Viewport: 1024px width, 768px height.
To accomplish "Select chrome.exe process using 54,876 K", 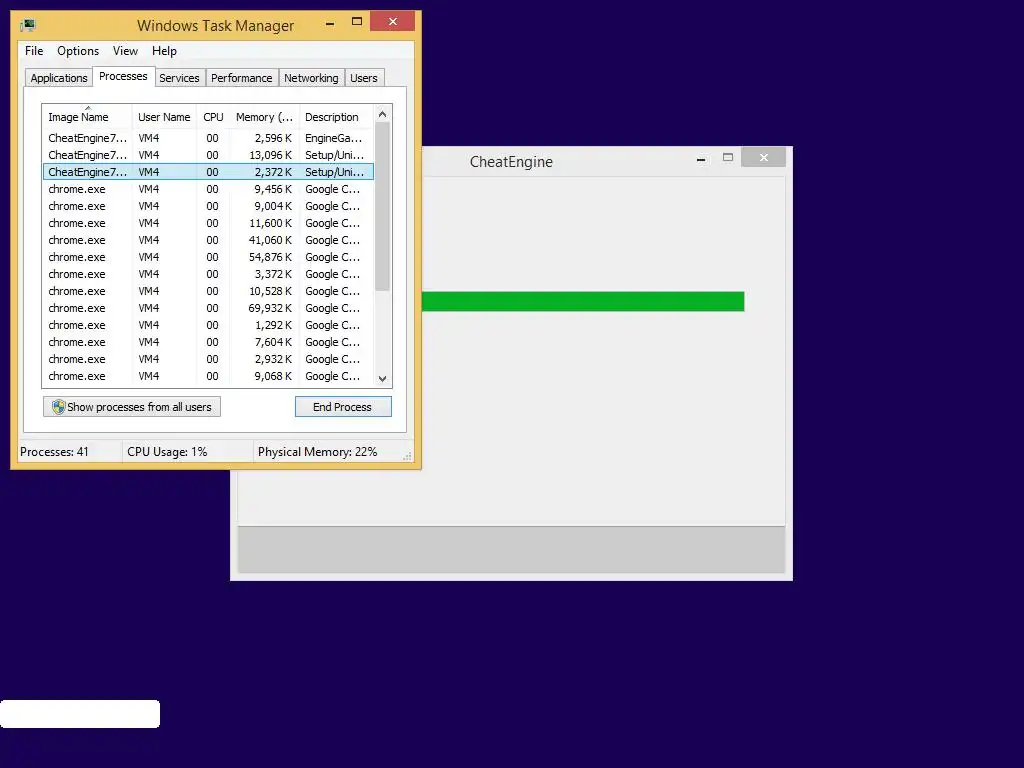I will click(208, 257).
